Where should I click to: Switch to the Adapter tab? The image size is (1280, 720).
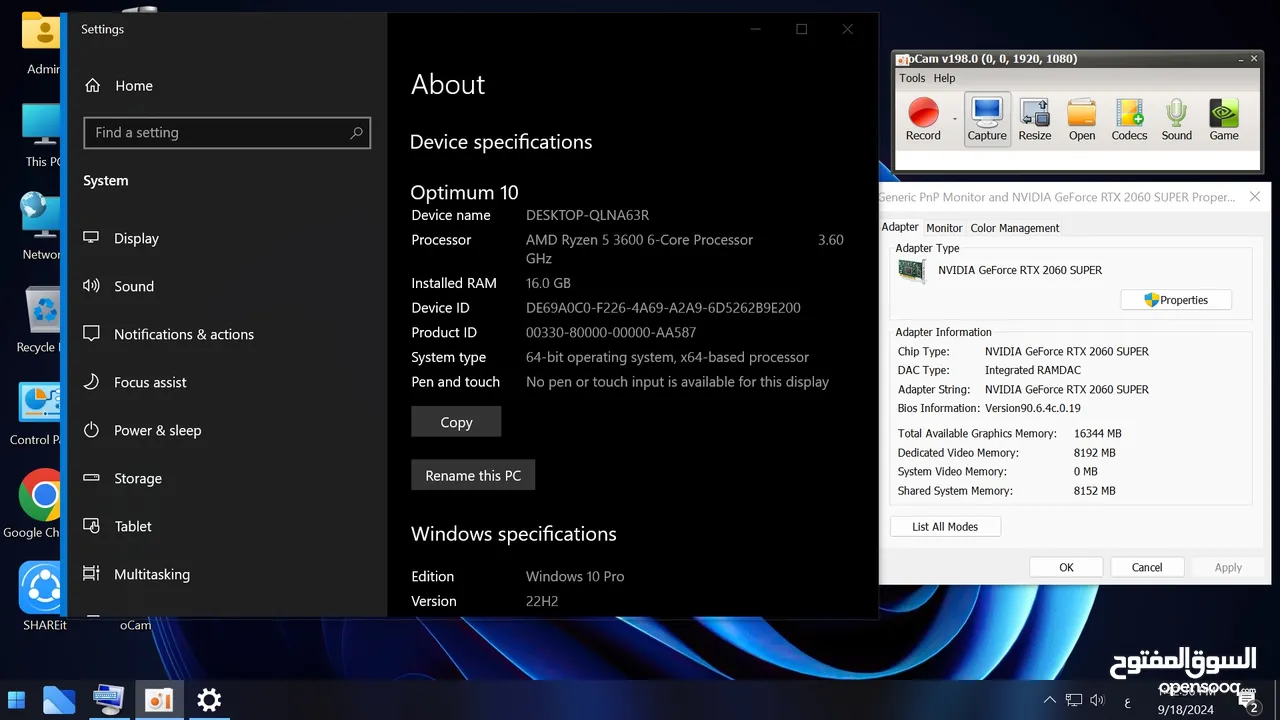click(x=900, y=227)
